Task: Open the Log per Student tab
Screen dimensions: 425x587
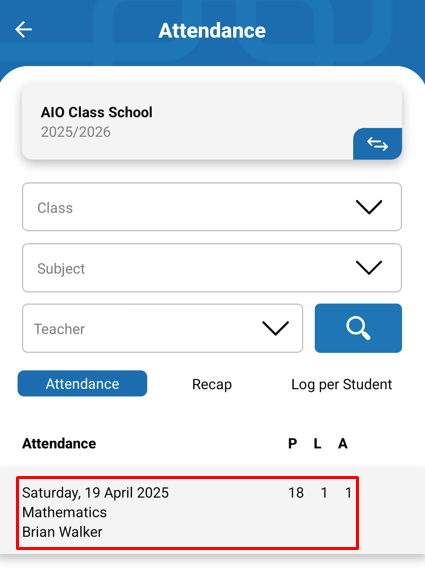Action: (341, 384)
